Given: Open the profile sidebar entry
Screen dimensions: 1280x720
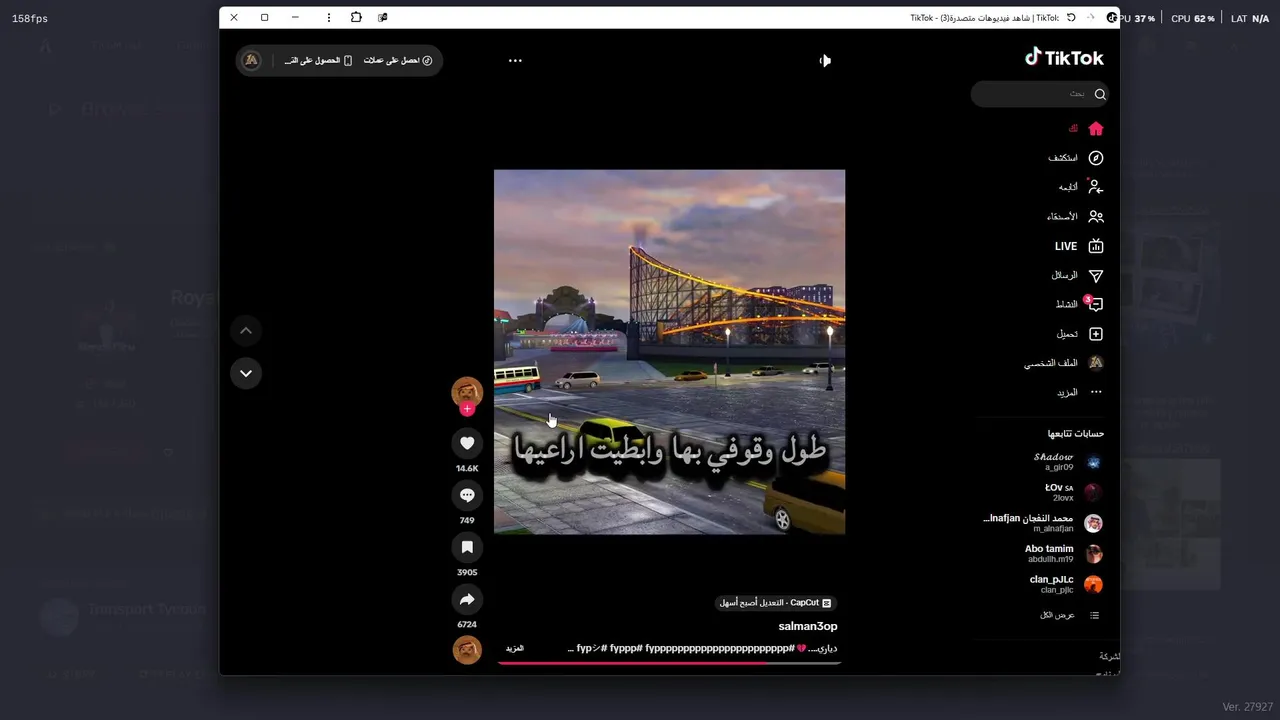Looking at the screenshot, I should pos(1063,363).
